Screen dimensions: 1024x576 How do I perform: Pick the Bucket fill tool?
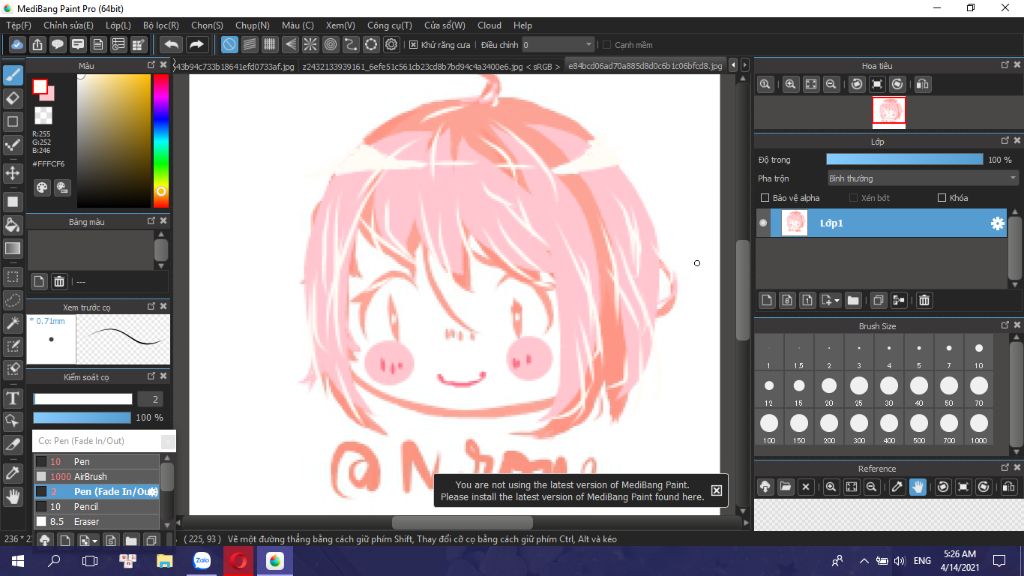point(12,225)
